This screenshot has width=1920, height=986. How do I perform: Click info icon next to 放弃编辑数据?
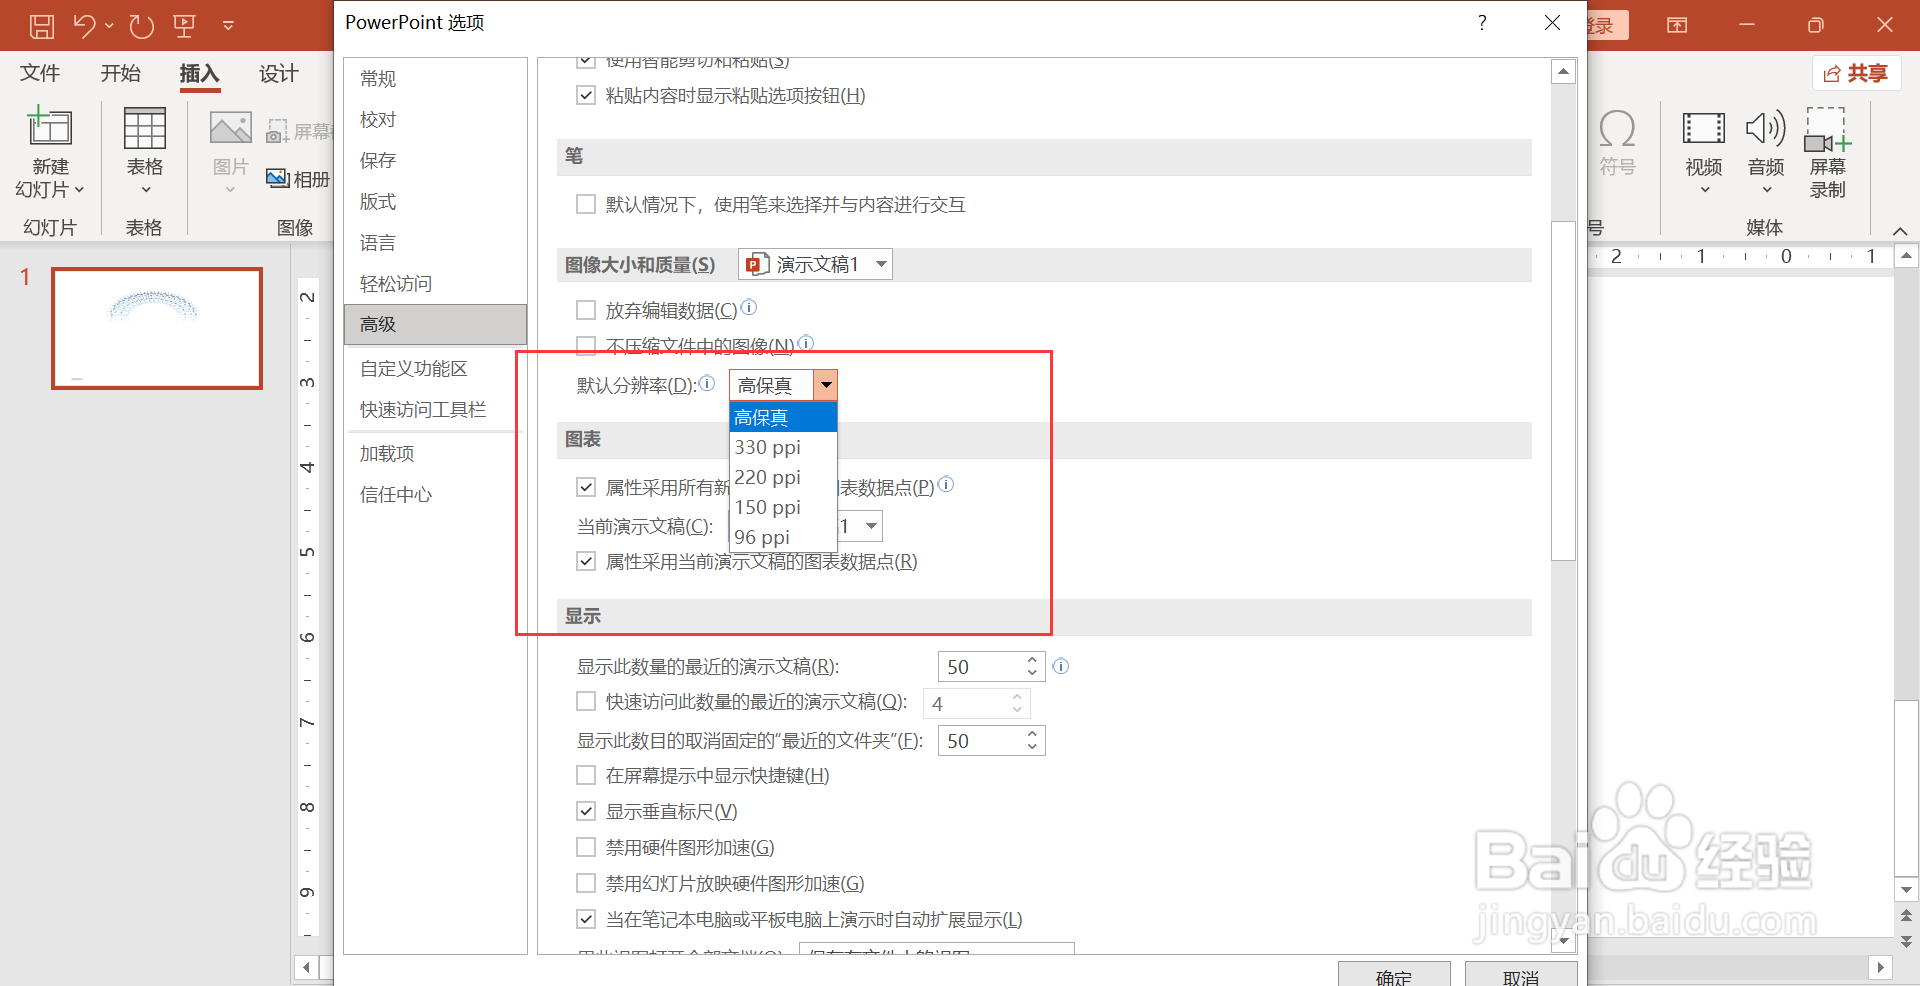pyautogui.click(x=749, y=307)
